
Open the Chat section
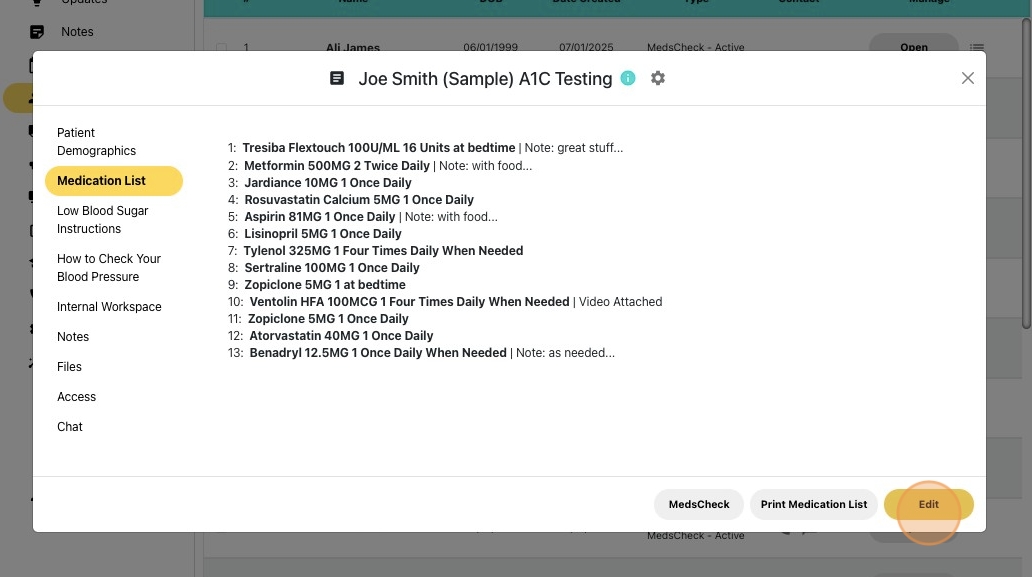70,427
